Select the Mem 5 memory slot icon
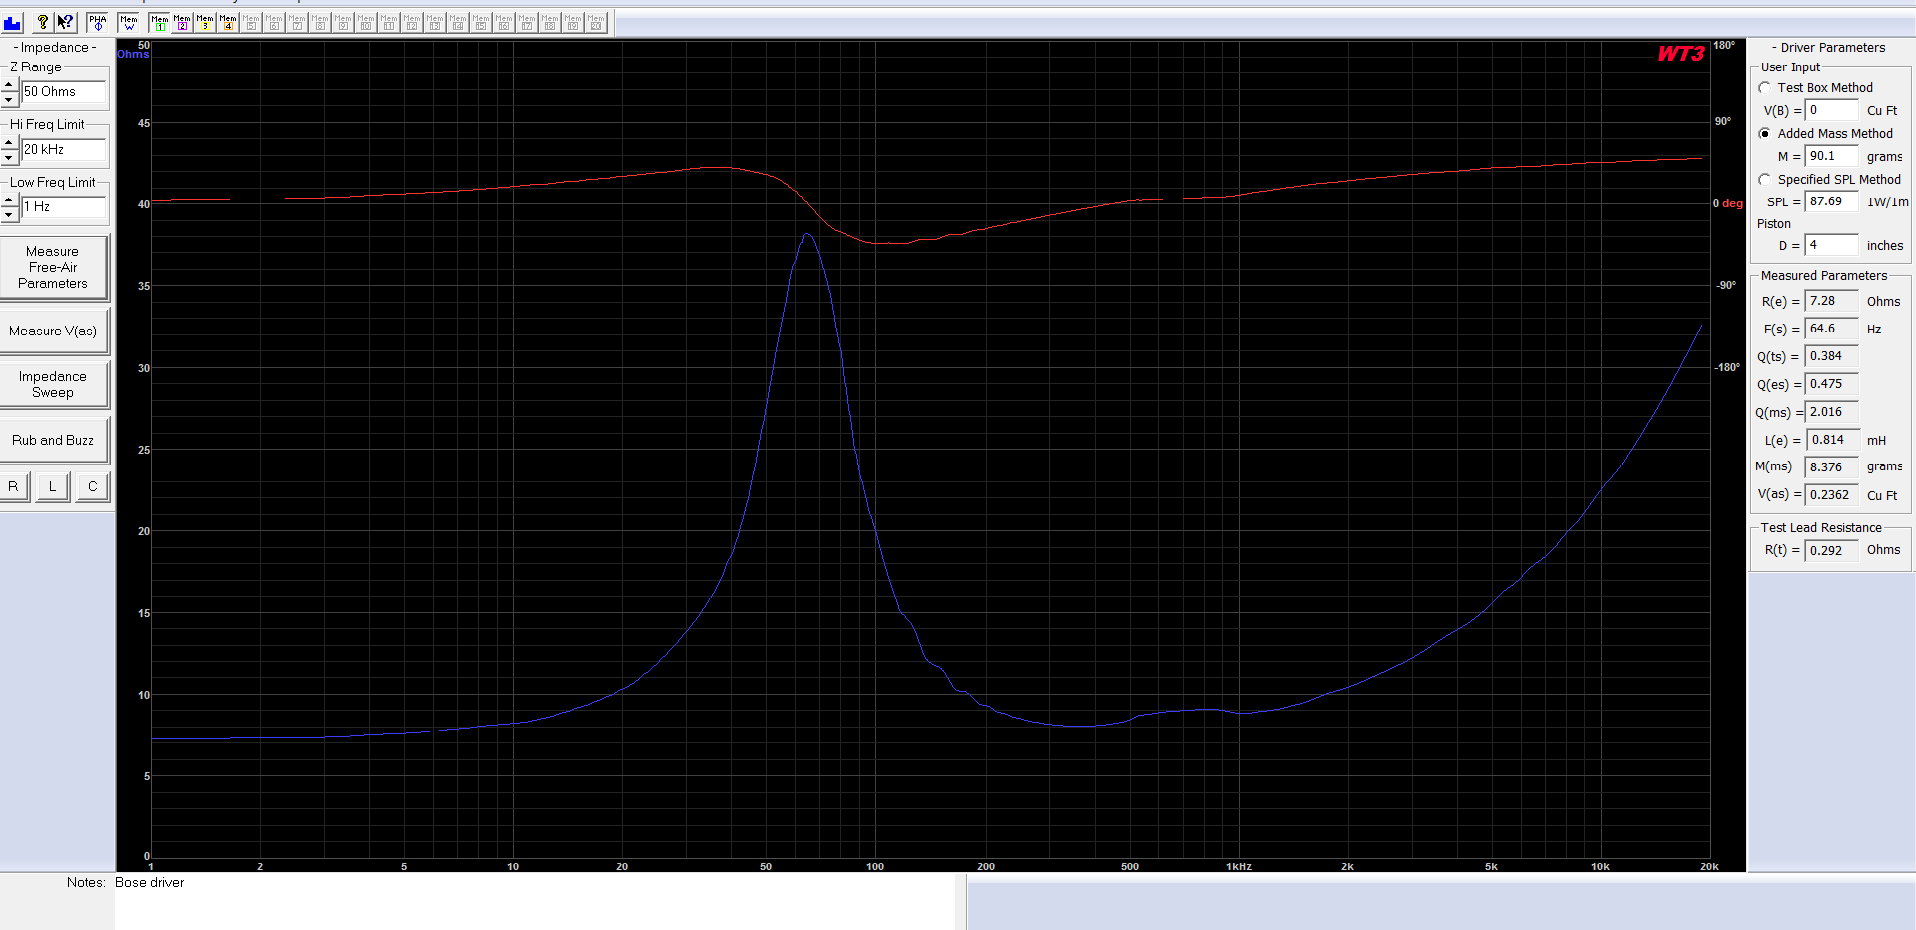 click(x=251, y=22)
